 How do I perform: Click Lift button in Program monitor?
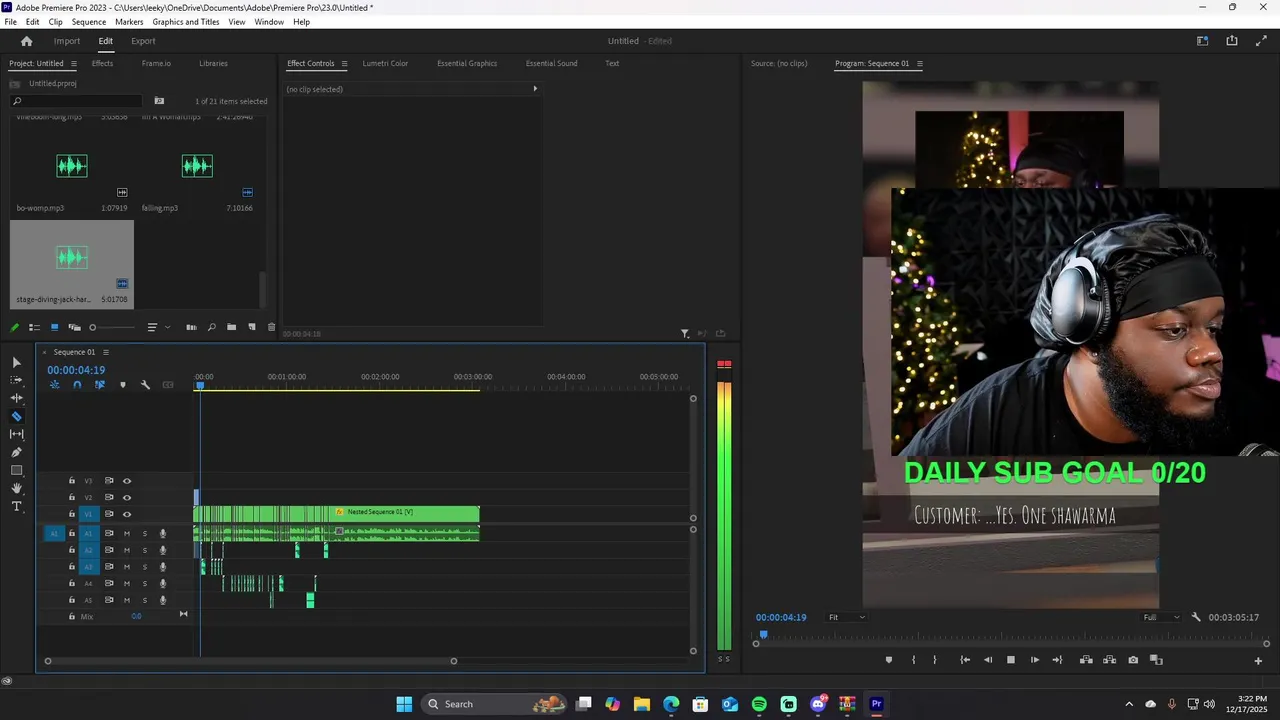click(1086, 660)
